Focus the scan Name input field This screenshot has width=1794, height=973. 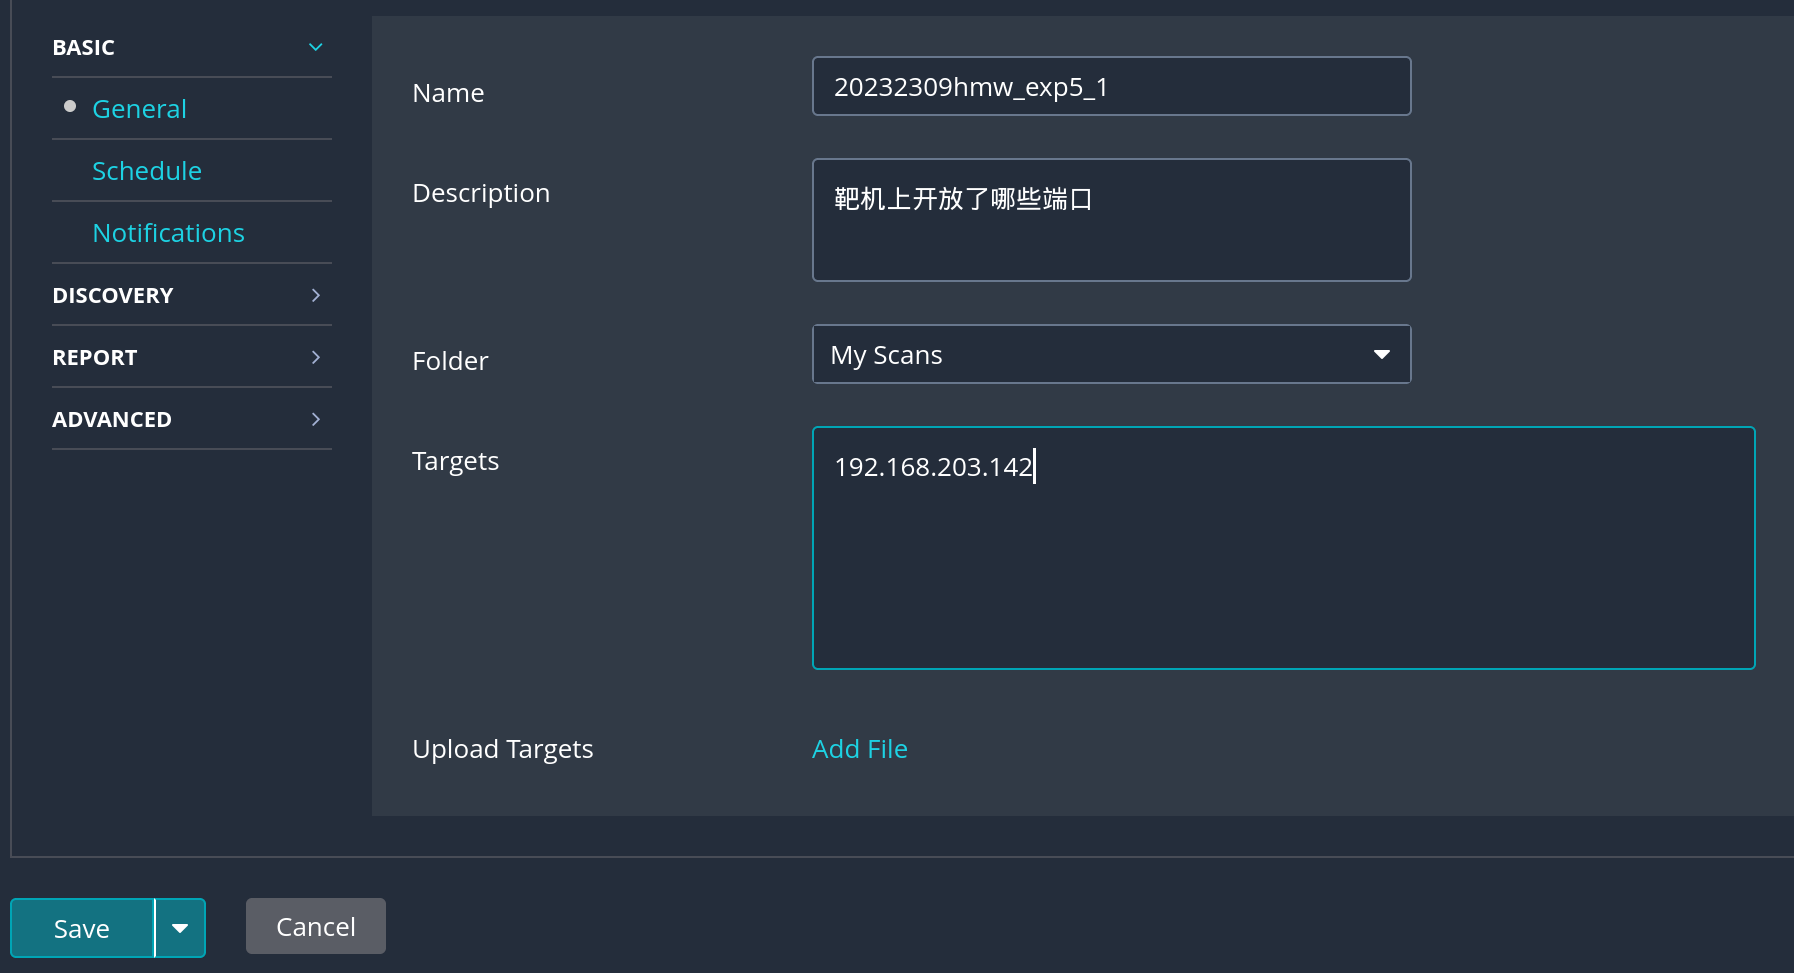(1110, 87)
